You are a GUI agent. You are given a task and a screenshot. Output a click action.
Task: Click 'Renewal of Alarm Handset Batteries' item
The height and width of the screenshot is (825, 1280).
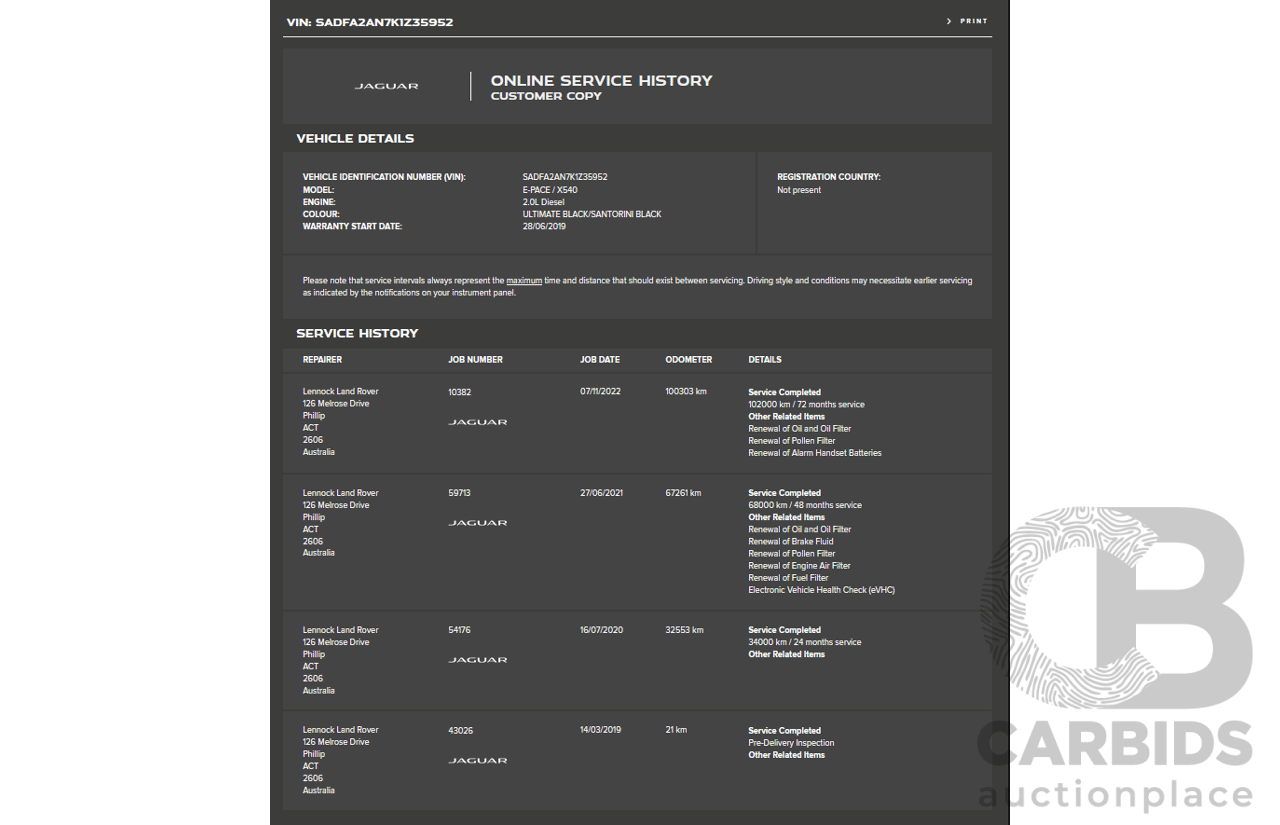(815, 453)
